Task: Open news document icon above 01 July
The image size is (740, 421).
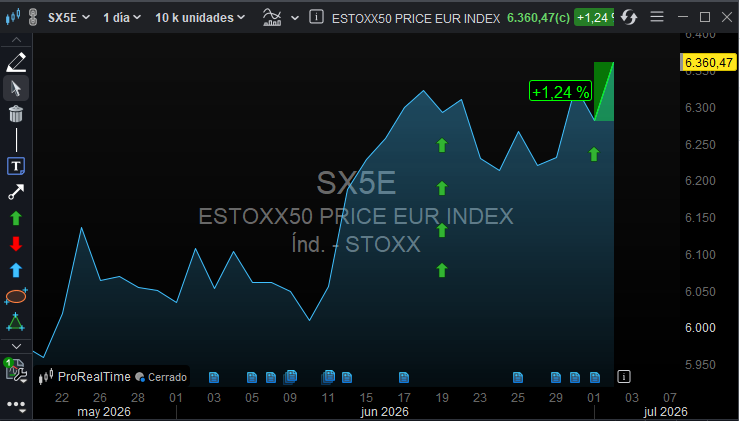Action: pyautogui.click(x=595, y=377)
